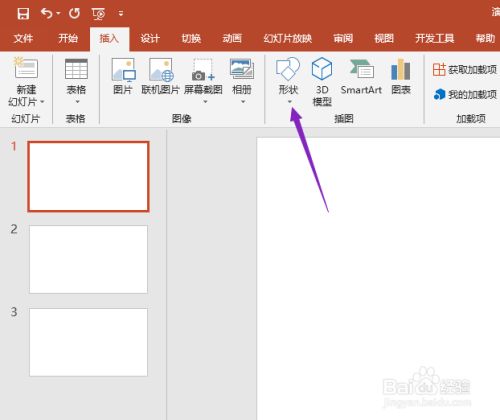The height and width of the screenshot is (420, 500).
Task: Click the Save icon in quick access toolbar
Action: (x=23, y=14)
